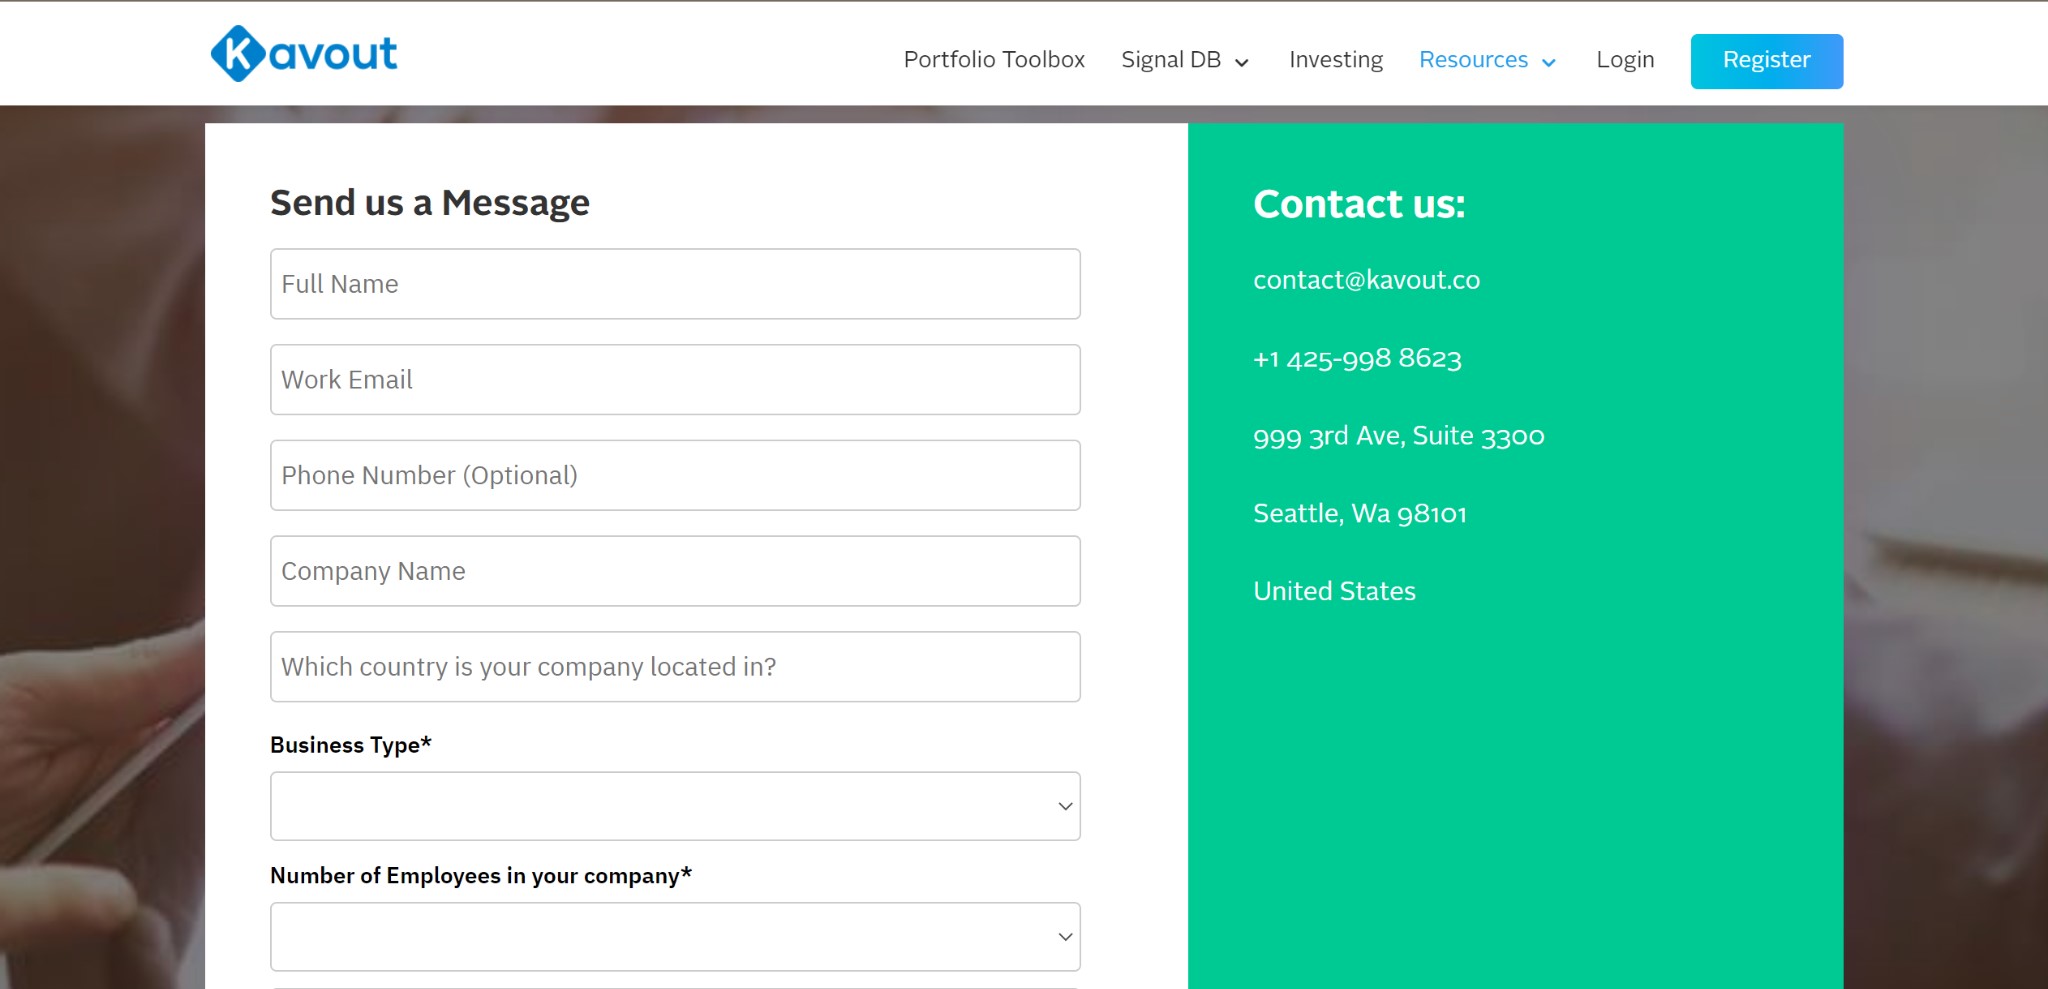Click into the Work Email field

(x=675, y=380)
